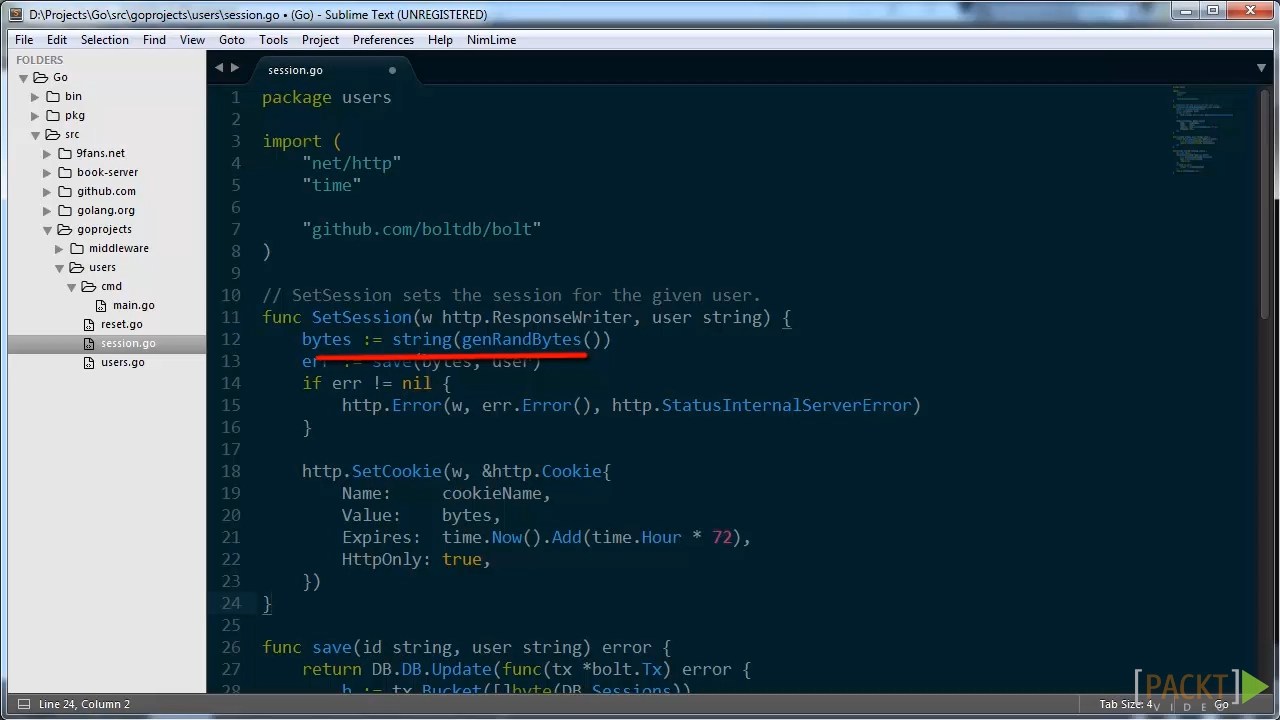Open the File menu

click(24, 40)
